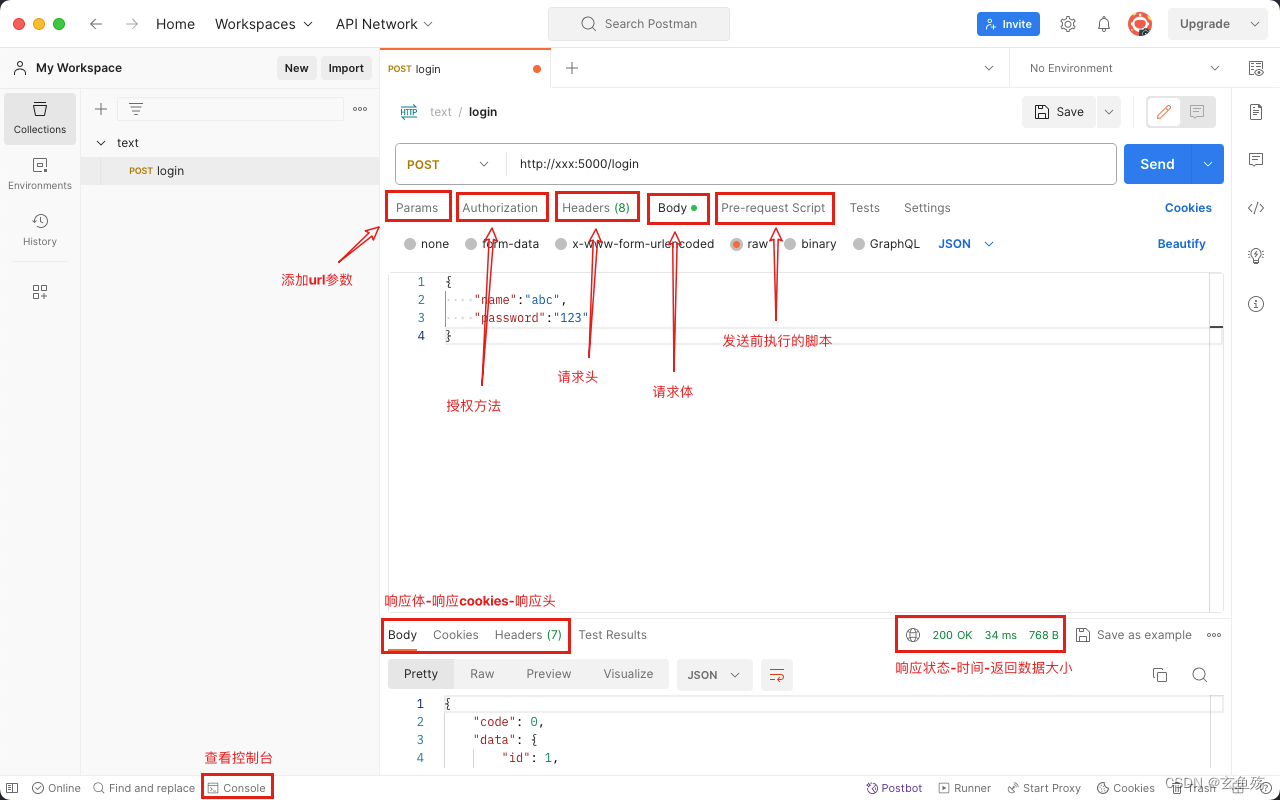Open the Settings gear icon
Image resolution: width=1280 pixels, height=800 pixels.
point(1068,24)
